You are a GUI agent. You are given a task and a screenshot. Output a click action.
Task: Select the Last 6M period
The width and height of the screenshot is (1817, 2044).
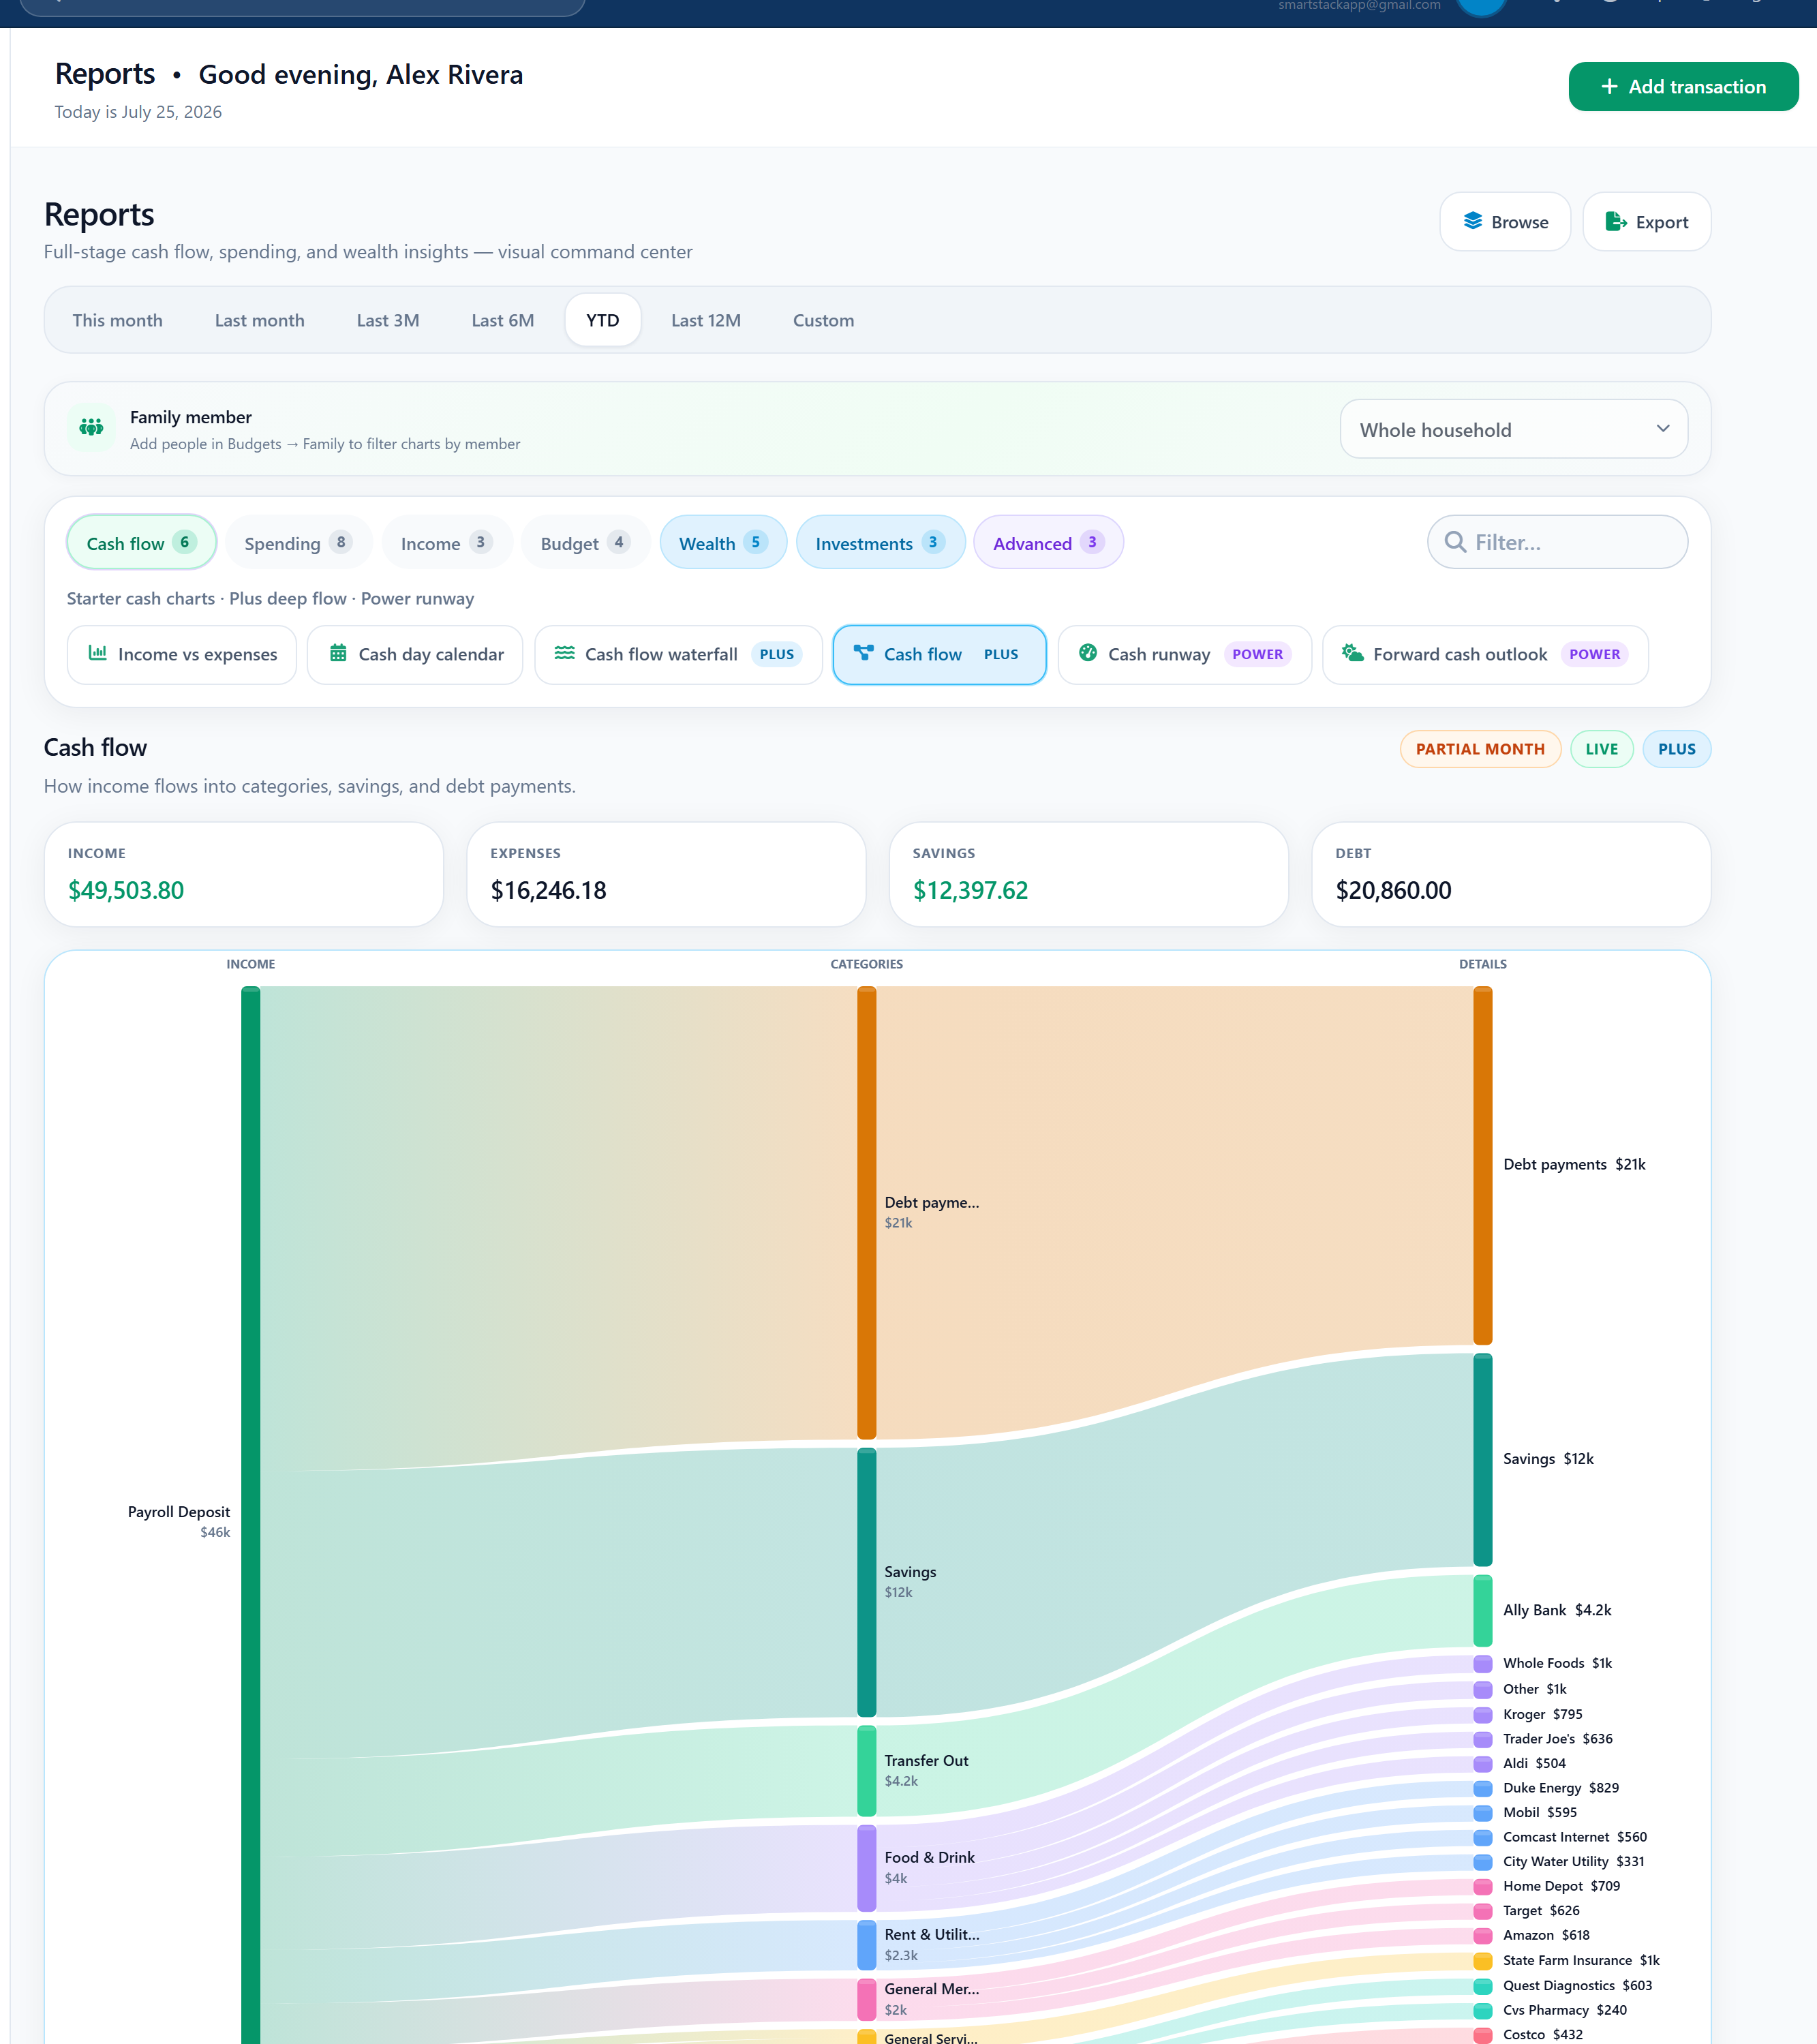502,320
